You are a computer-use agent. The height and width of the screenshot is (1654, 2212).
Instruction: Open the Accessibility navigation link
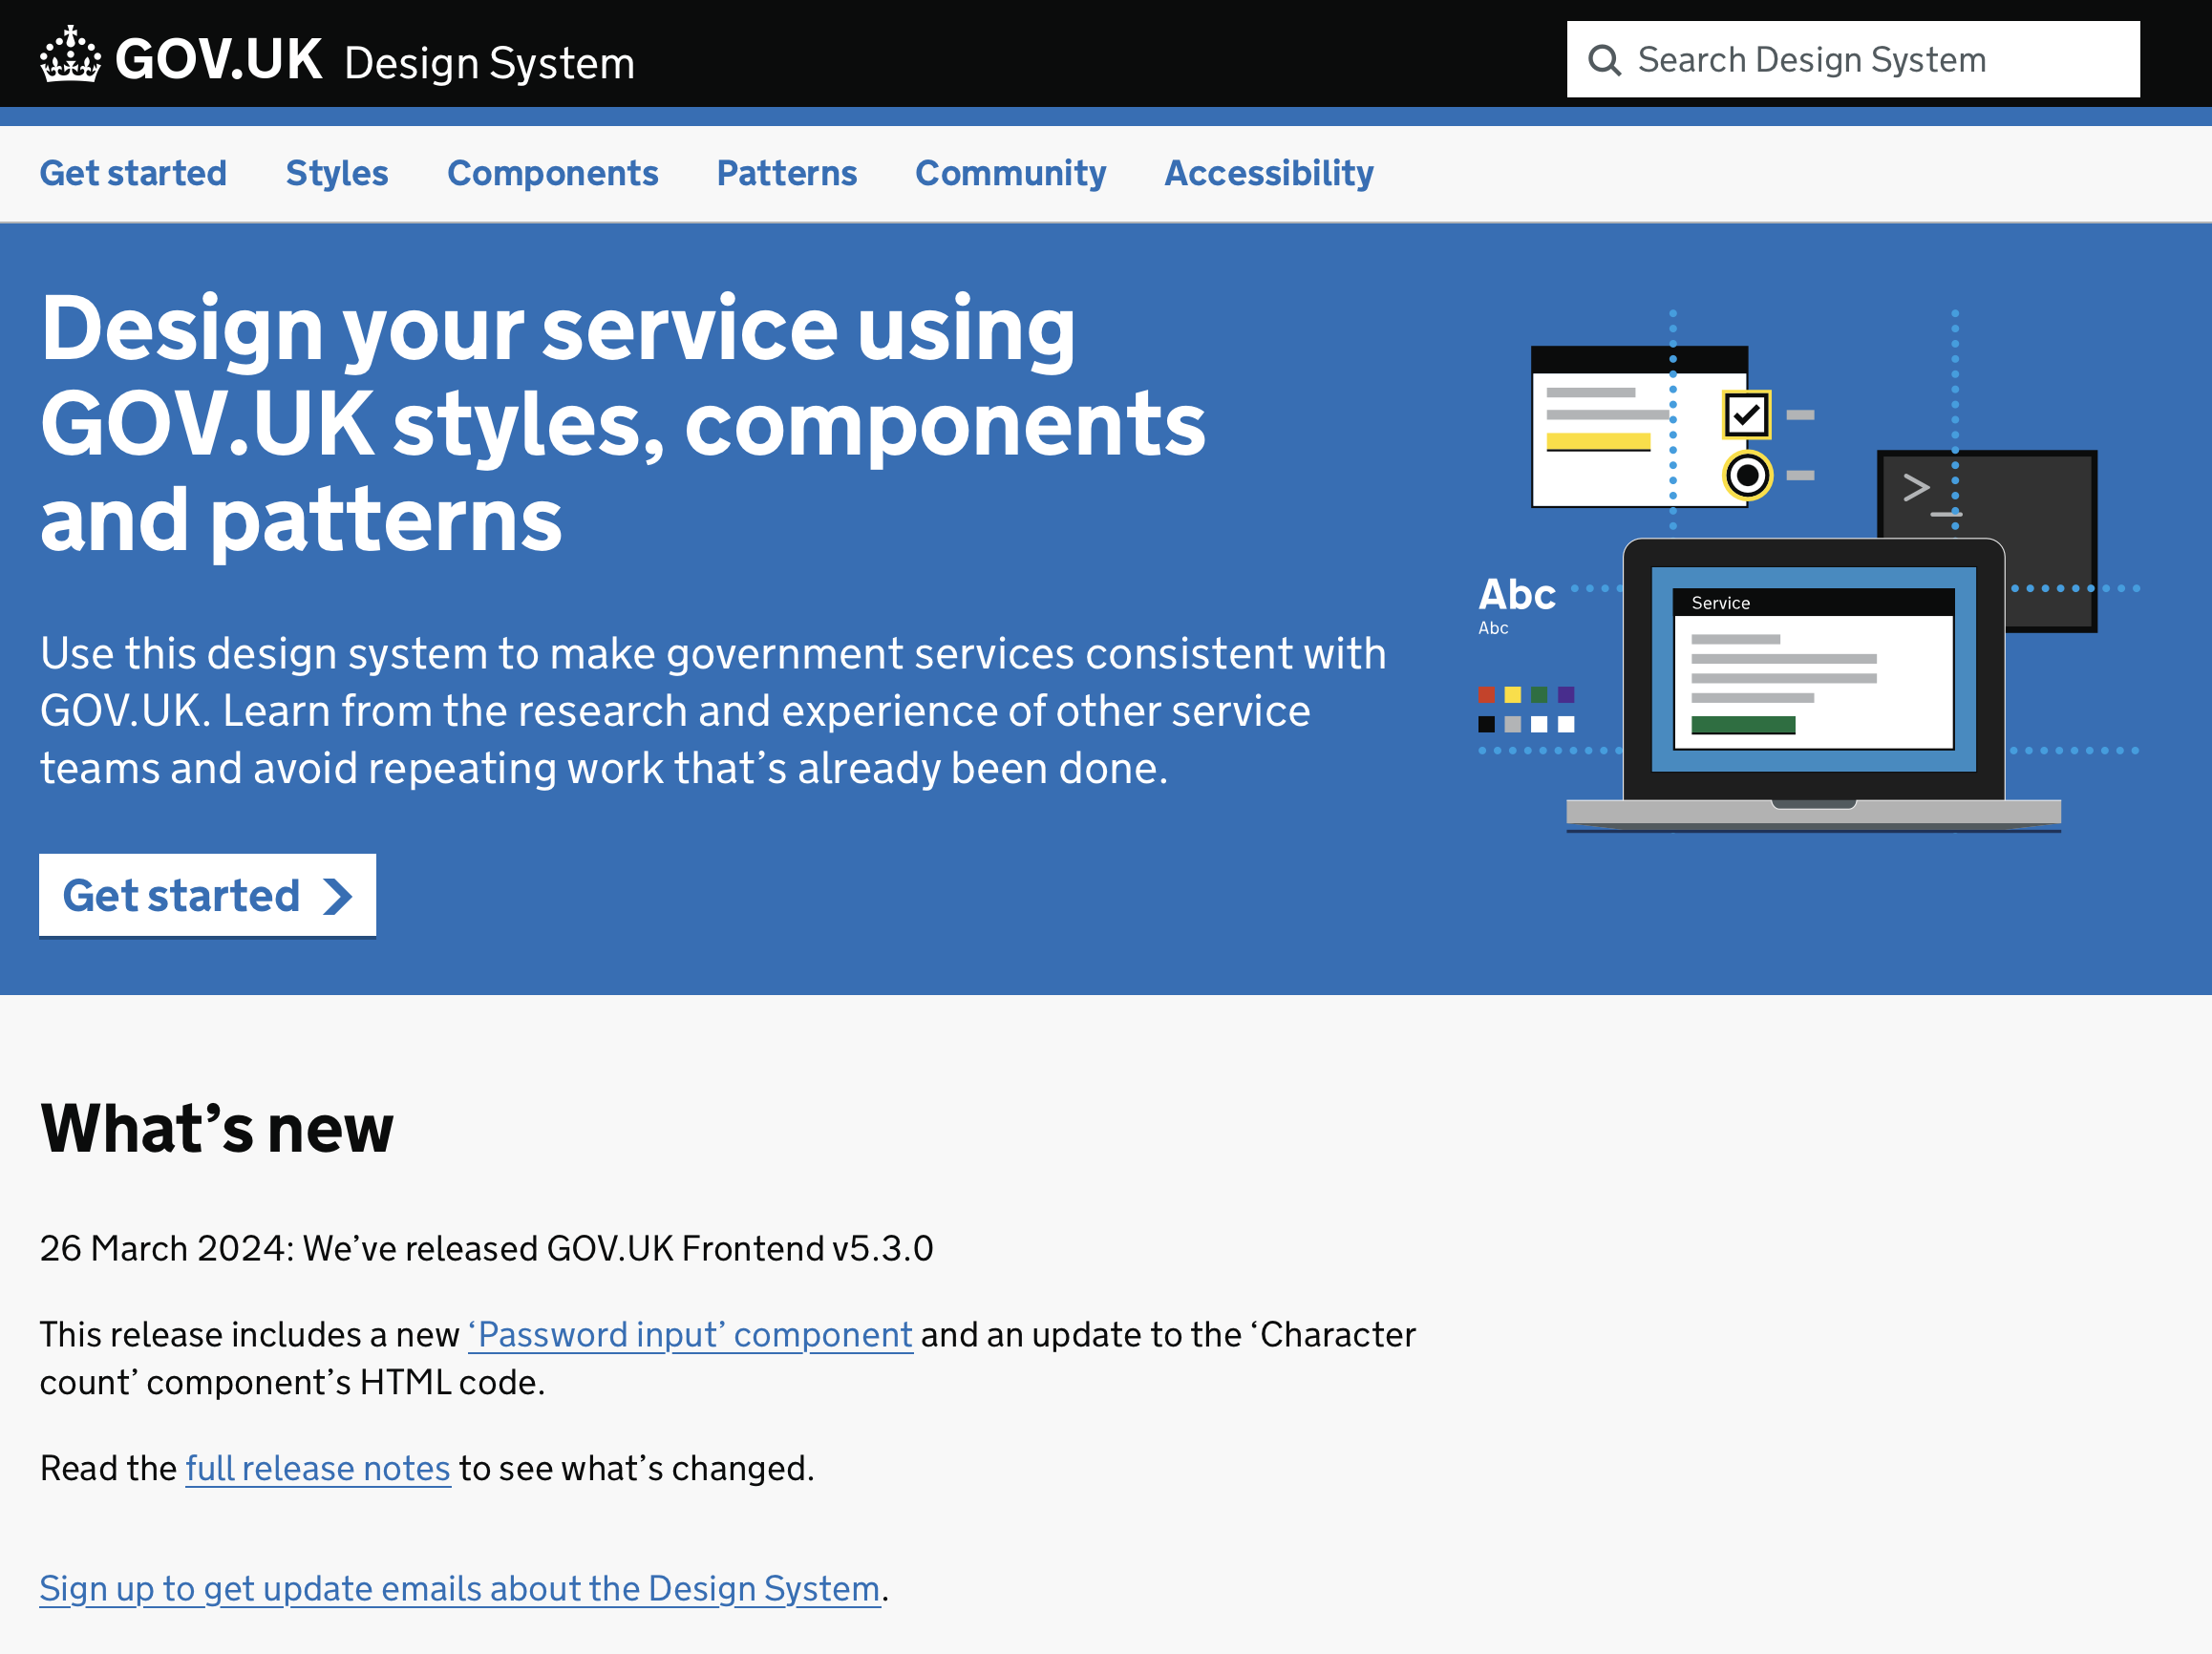(1268, 174)
